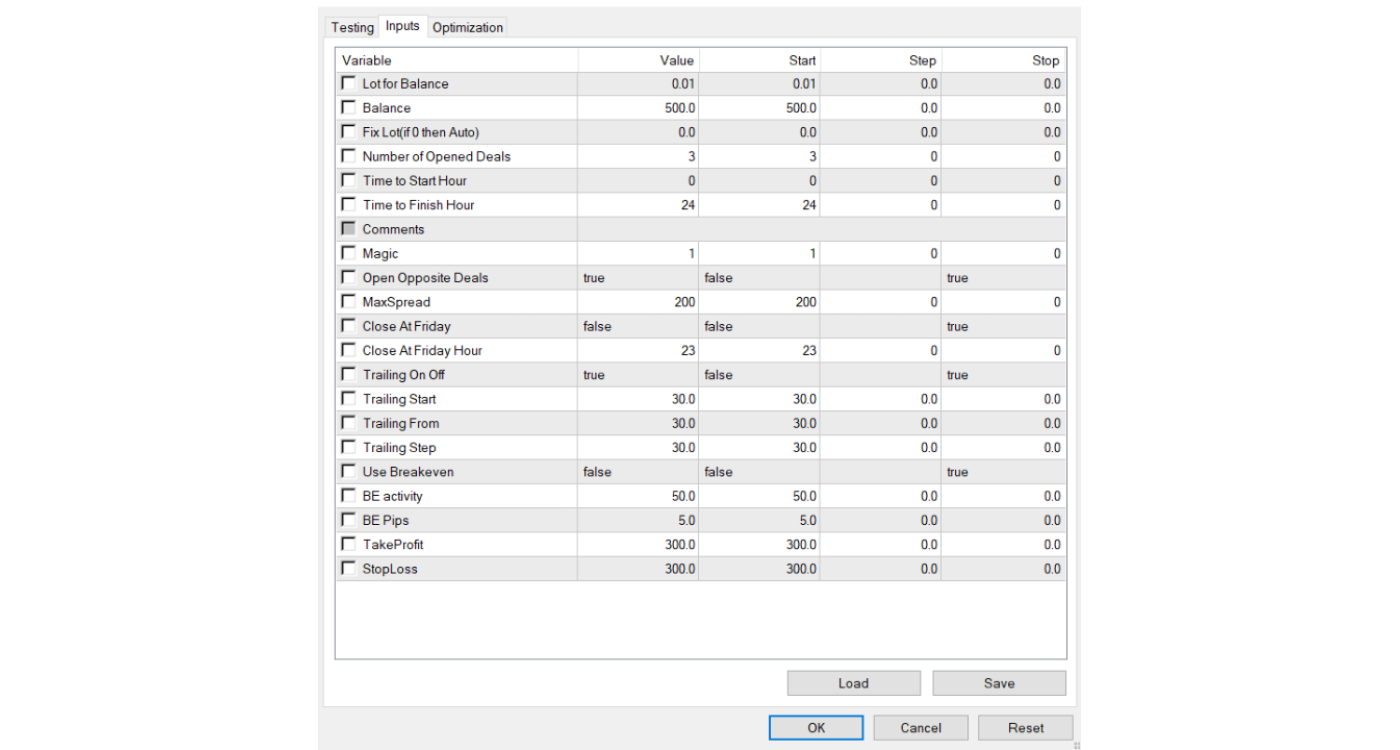Select the Use Breakeven checkbox
Viewport: 1400px width, 750px height.
click(348, 472)
